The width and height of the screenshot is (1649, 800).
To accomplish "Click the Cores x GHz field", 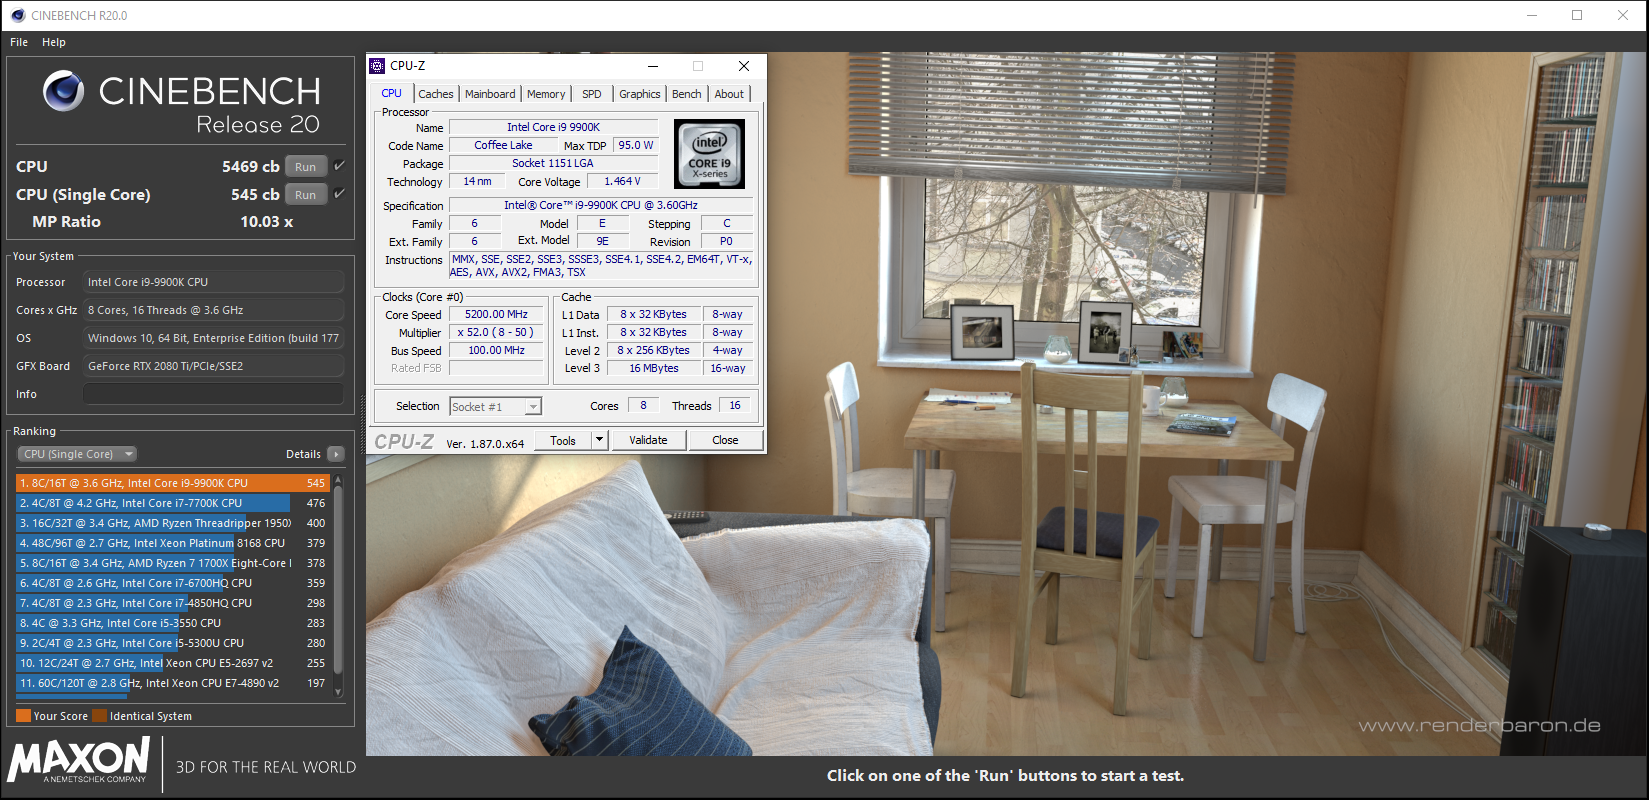I will (213, 310).
